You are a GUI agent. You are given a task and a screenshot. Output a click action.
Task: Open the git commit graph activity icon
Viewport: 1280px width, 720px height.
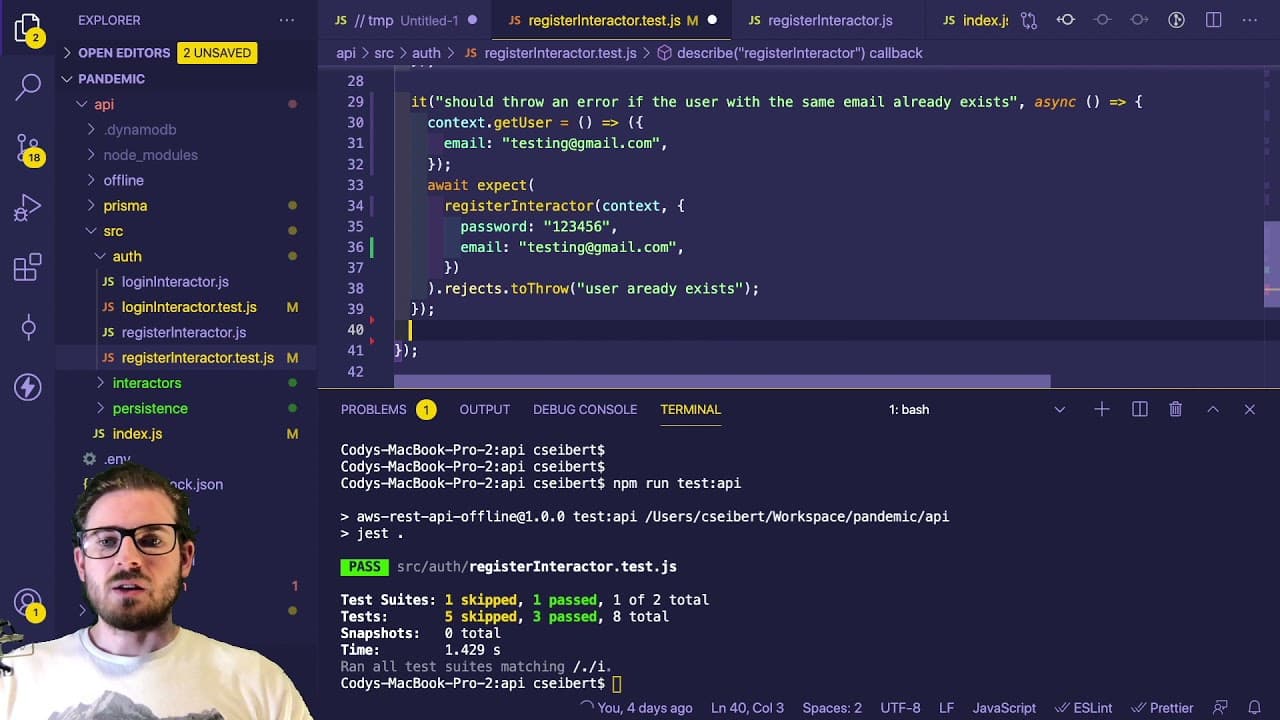28,327
